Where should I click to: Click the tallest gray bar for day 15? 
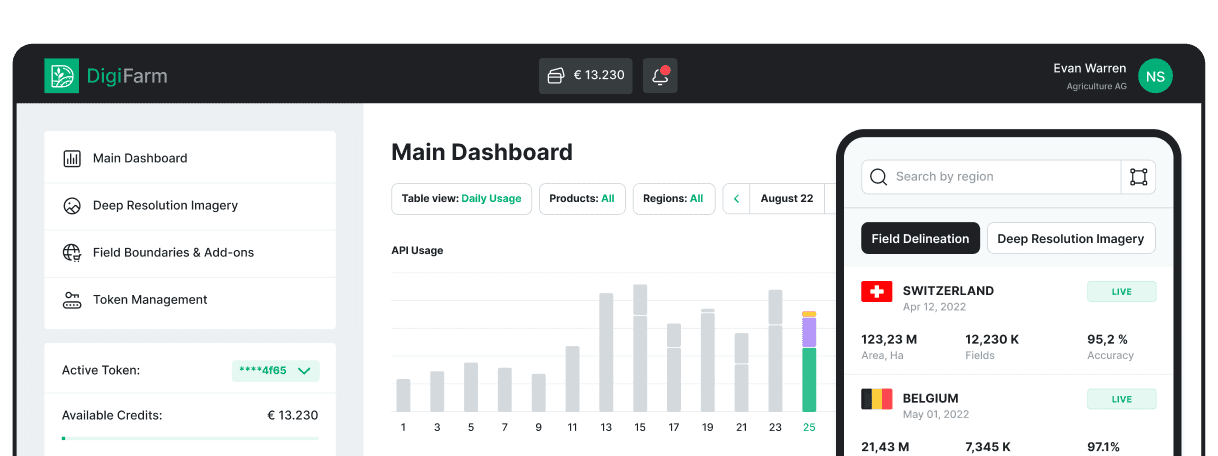click(640, 348)
